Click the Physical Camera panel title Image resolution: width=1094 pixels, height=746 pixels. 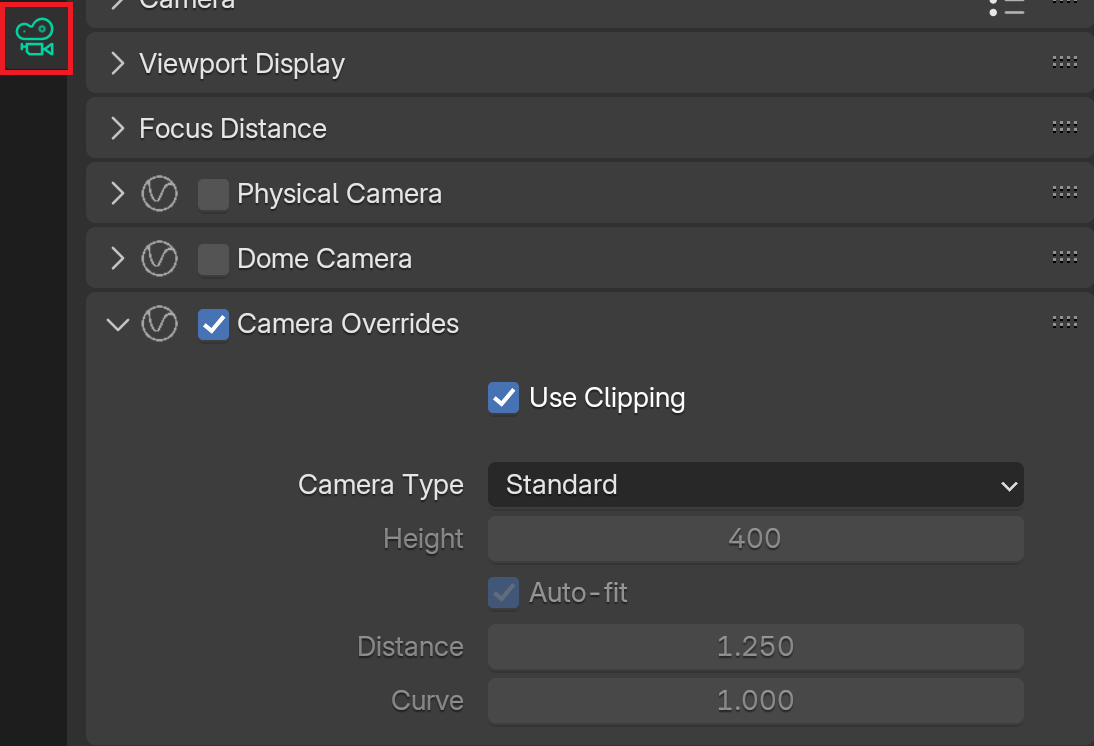click(340, 194)
